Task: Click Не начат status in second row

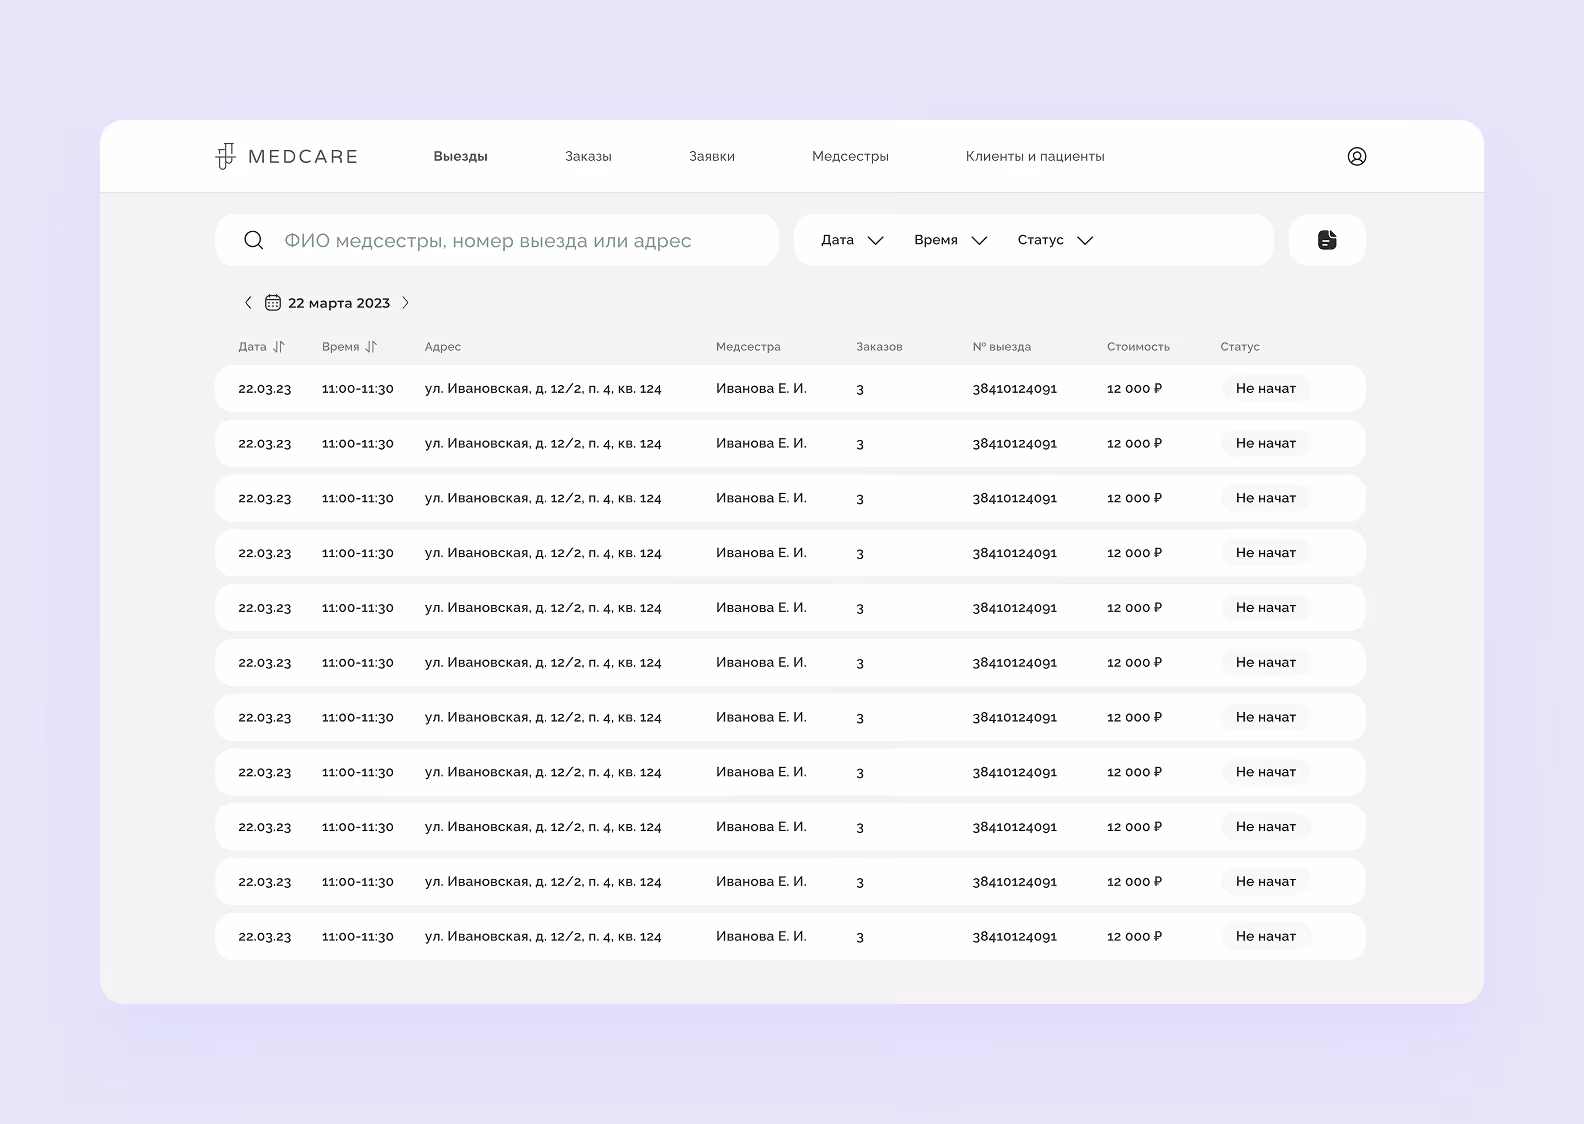Action: (1266, 443)
